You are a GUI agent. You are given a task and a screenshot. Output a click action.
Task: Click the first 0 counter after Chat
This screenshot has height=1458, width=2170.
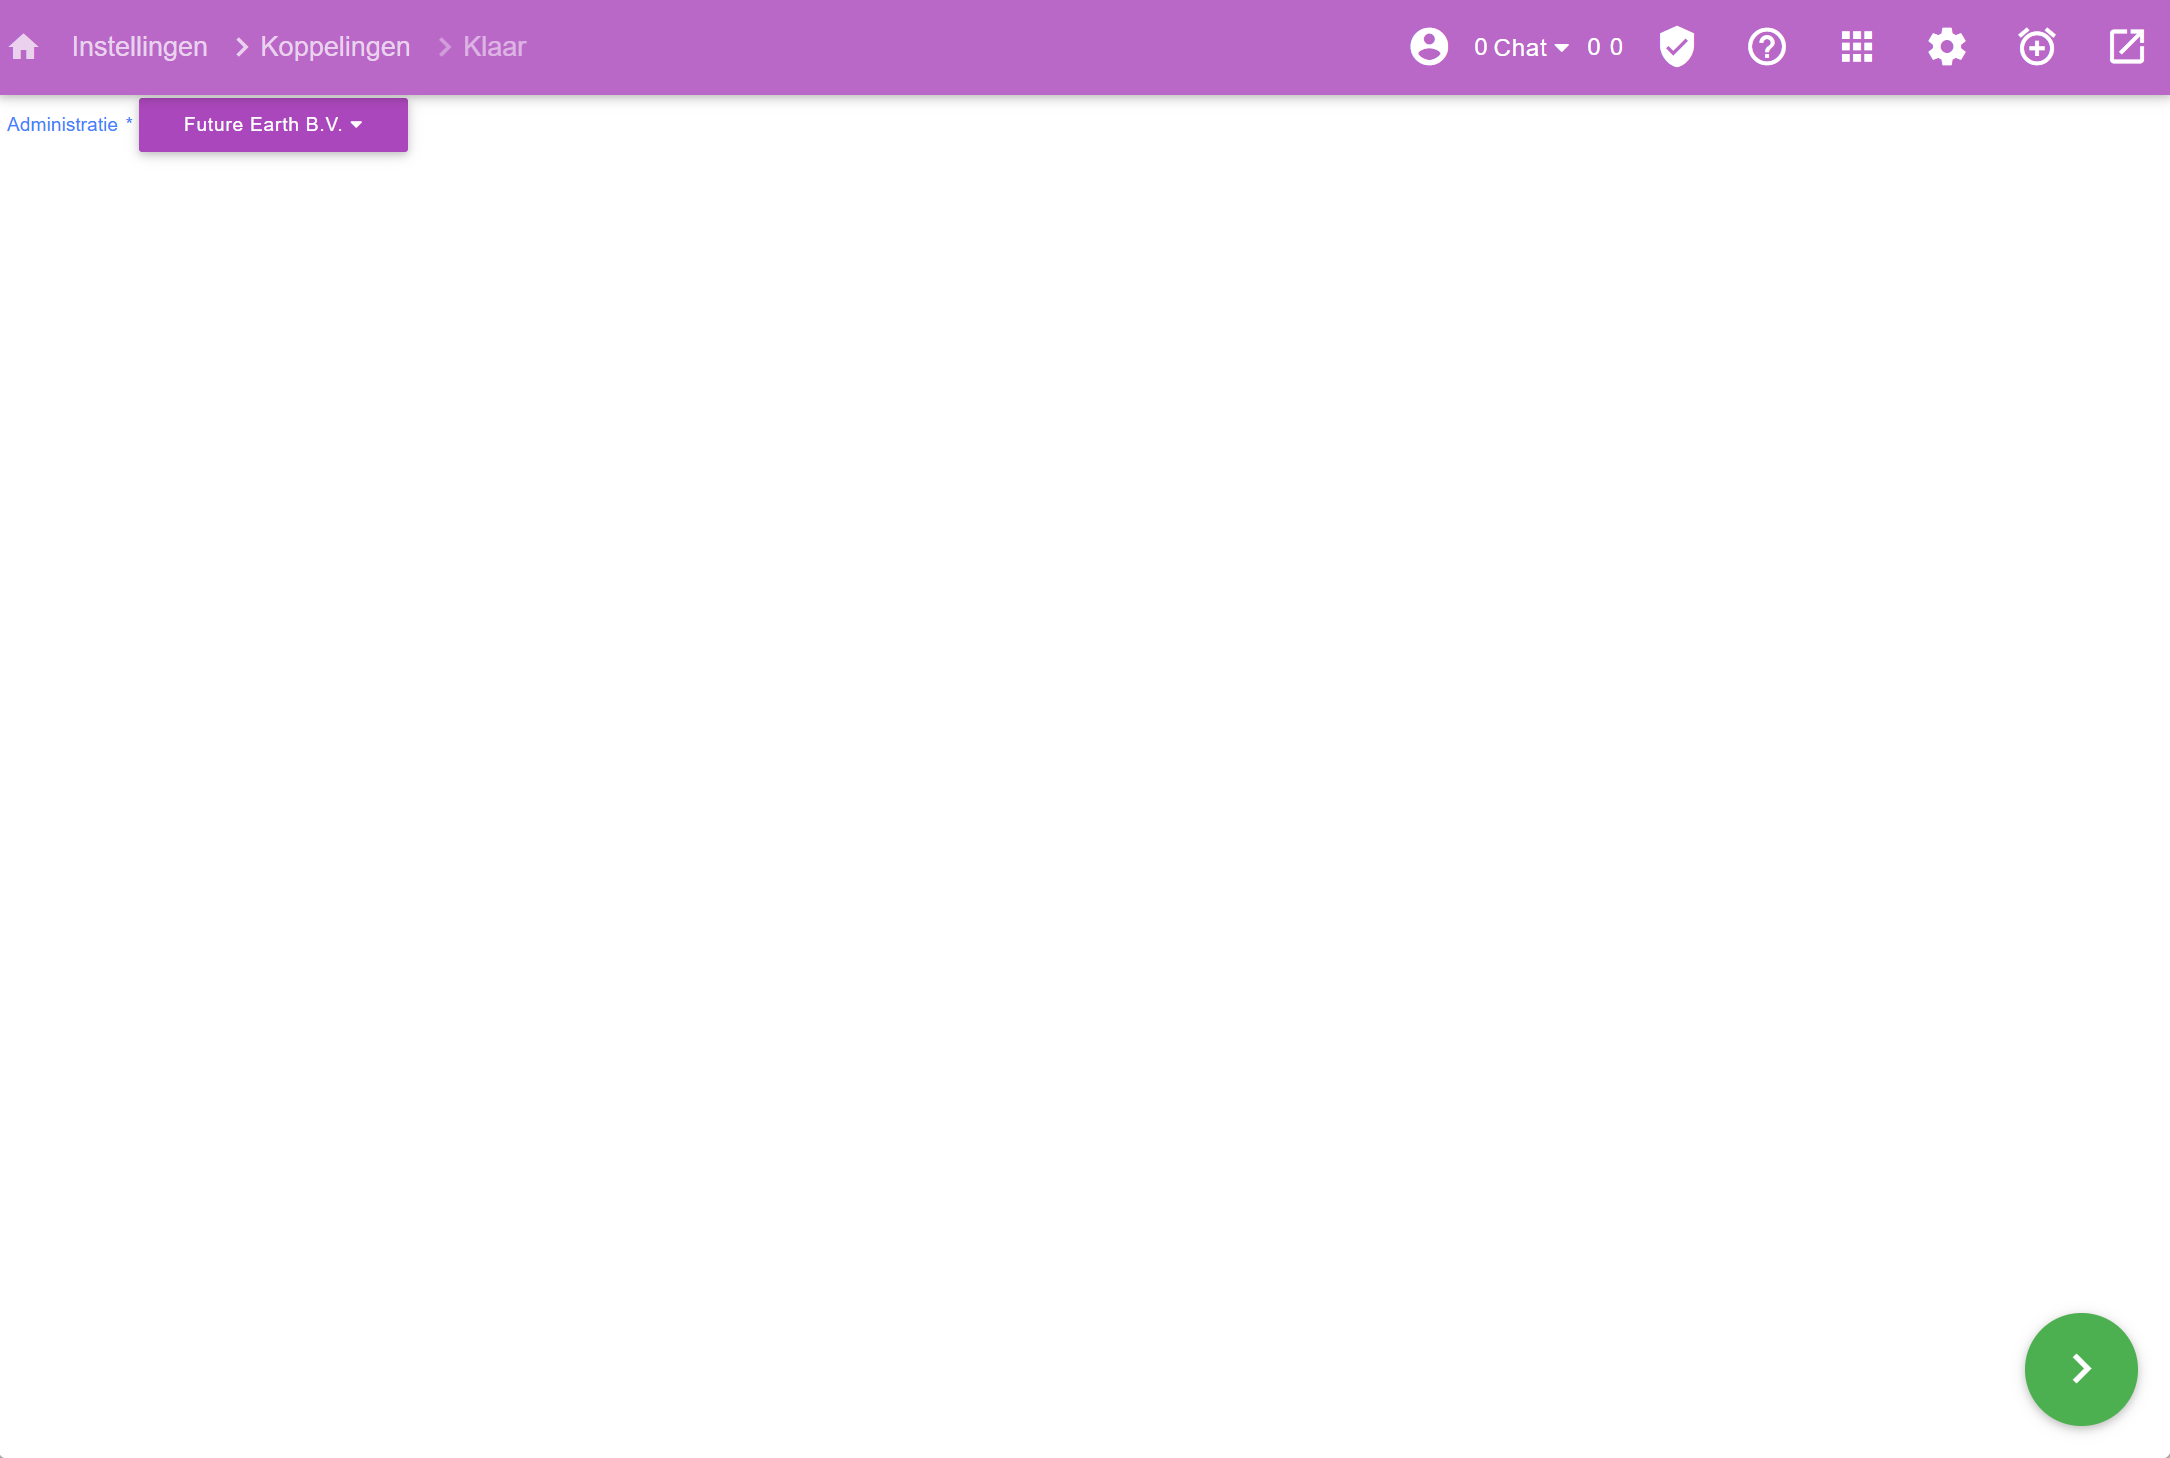pyautogui.click(x=1593, y=47)
